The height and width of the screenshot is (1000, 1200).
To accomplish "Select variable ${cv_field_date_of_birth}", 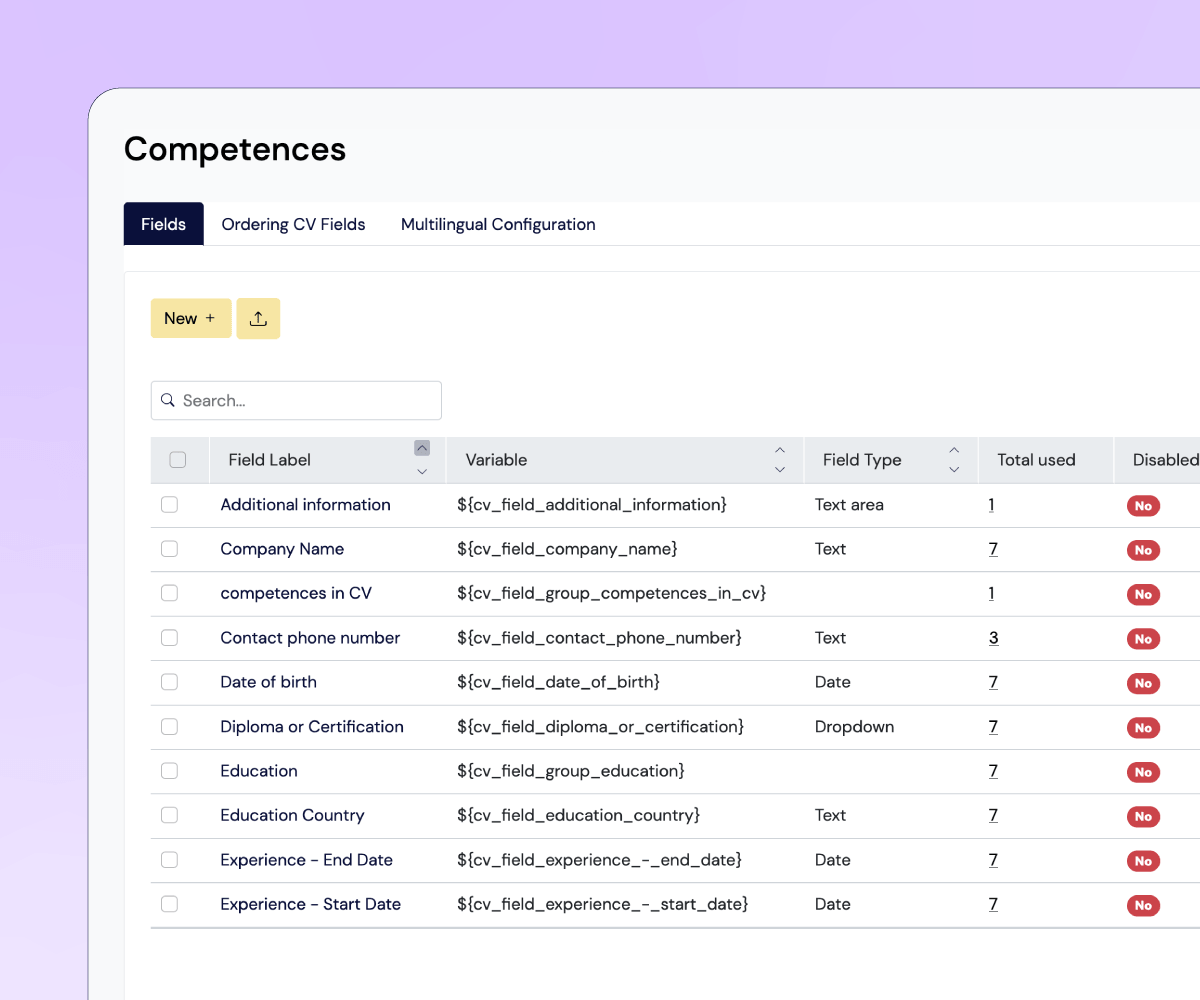I will [x=558, y=682].
